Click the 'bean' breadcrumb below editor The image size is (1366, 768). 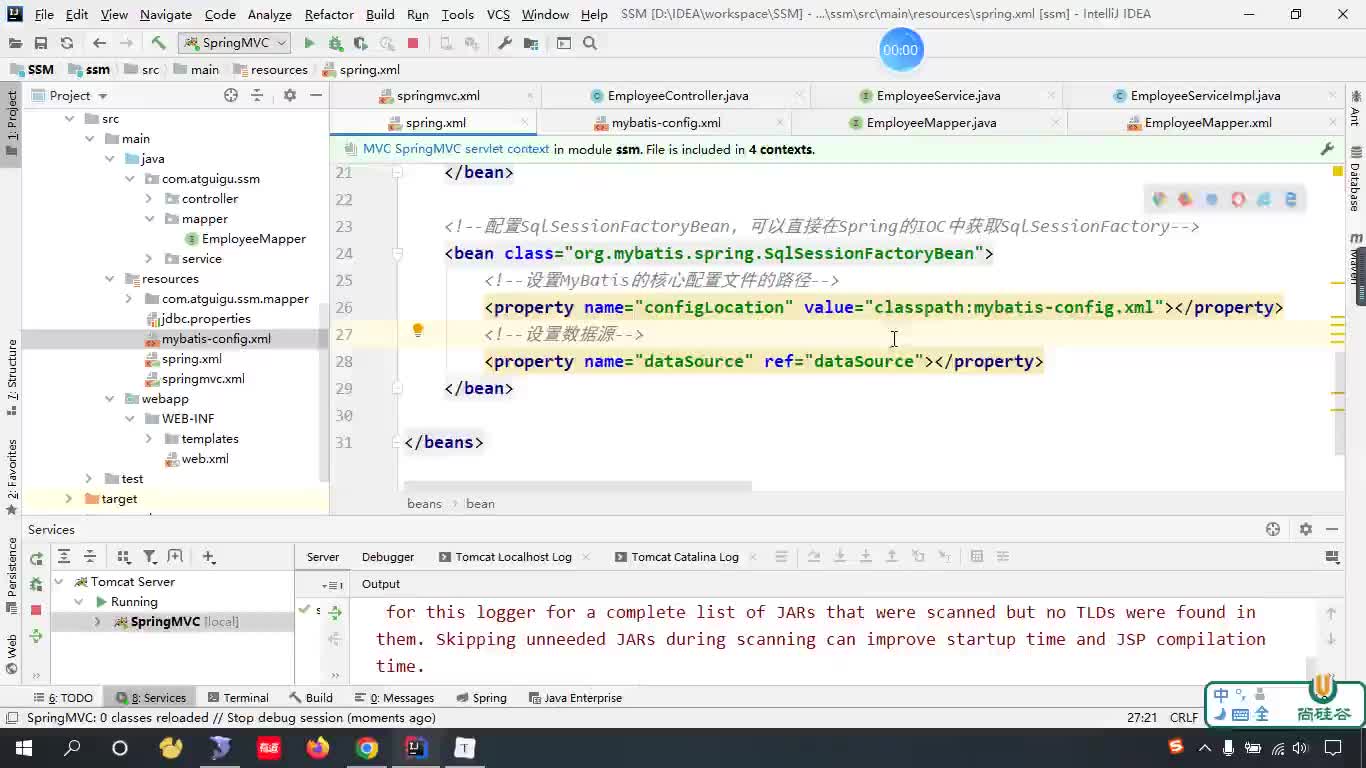(x=480, y=504)
